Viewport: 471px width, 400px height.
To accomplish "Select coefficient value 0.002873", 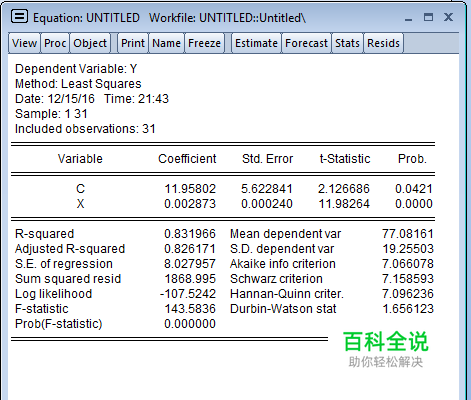I will 190,204.
